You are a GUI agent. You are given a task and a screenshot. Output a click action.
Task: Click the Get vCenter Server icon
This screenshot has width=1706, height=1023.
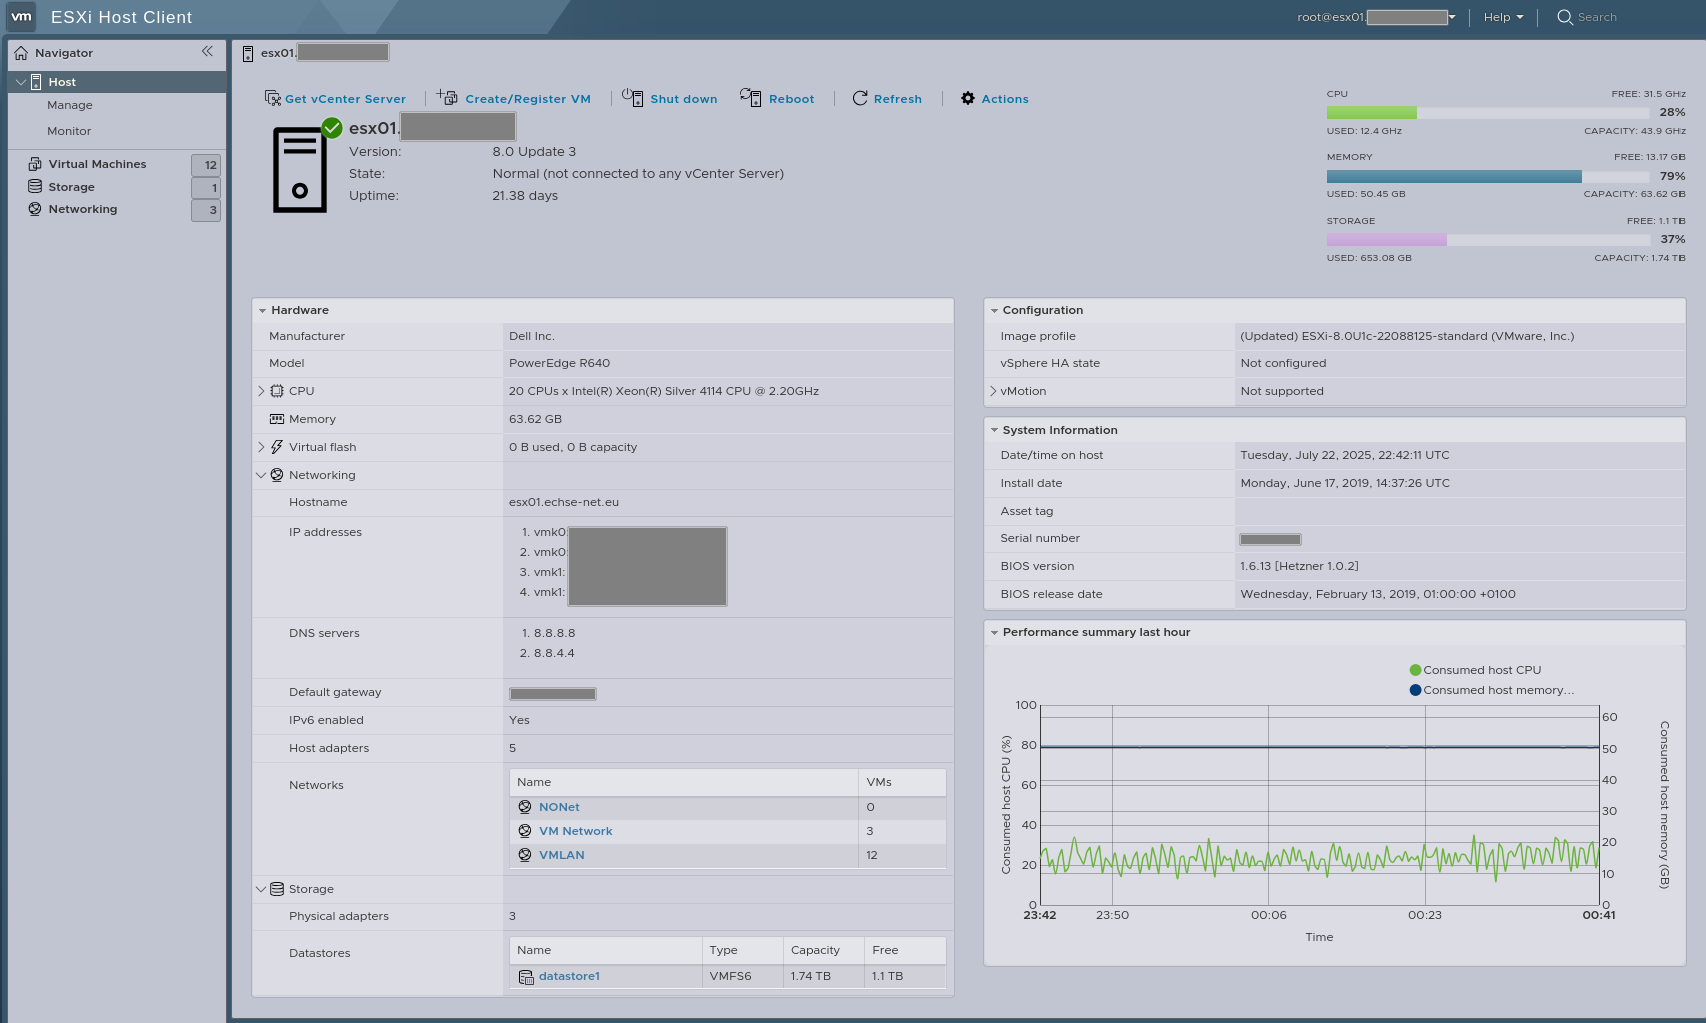point(272,98)
